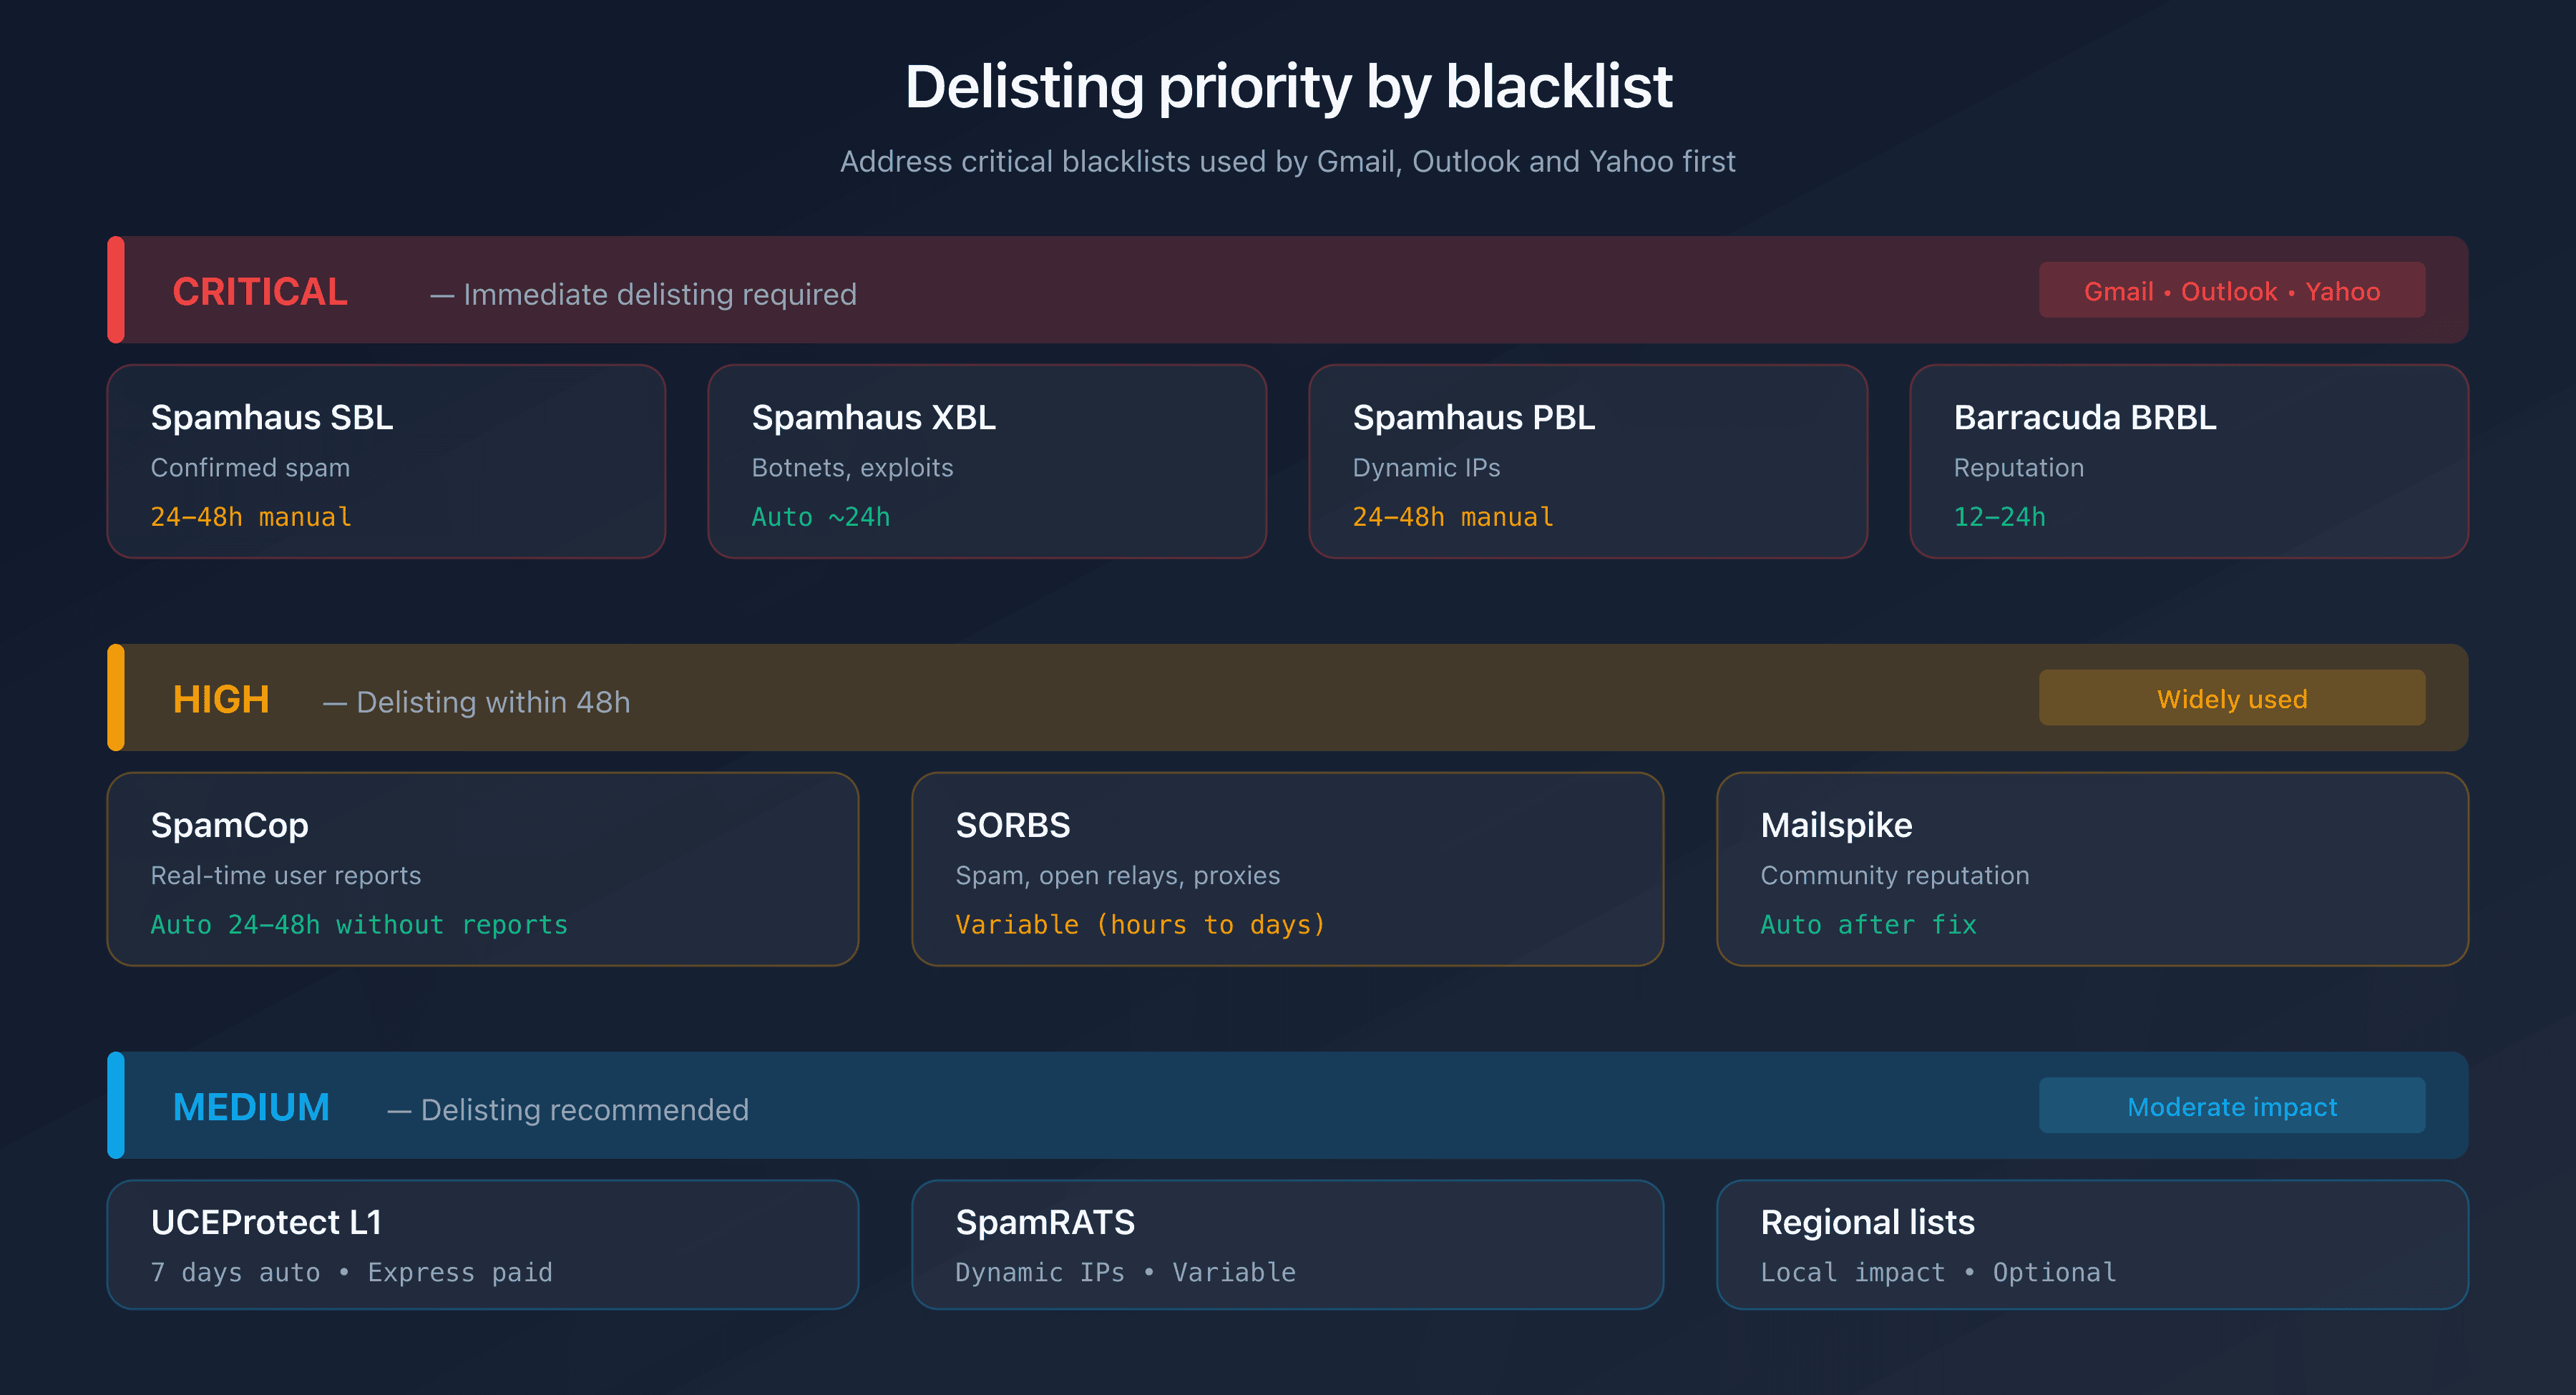Click the subtitle about Gmail, Outlook and Yahoo
This screenshot has width=2576, height=1395.
click(1288, 161)
